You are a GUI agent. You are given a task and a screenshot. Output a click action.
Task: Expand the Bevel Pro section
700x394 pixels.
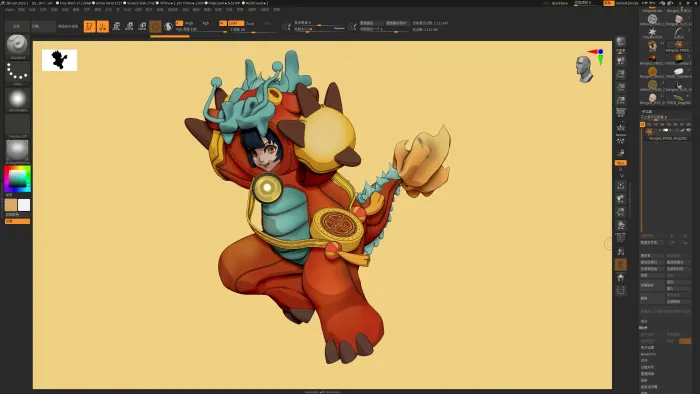(x=648, y=354)
